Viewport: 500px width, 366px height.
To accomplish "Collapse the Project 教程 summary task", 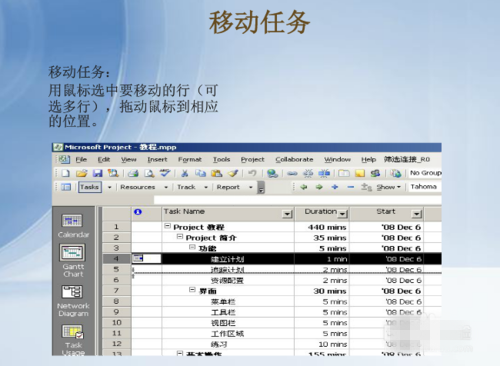I will tap(167, 226).
